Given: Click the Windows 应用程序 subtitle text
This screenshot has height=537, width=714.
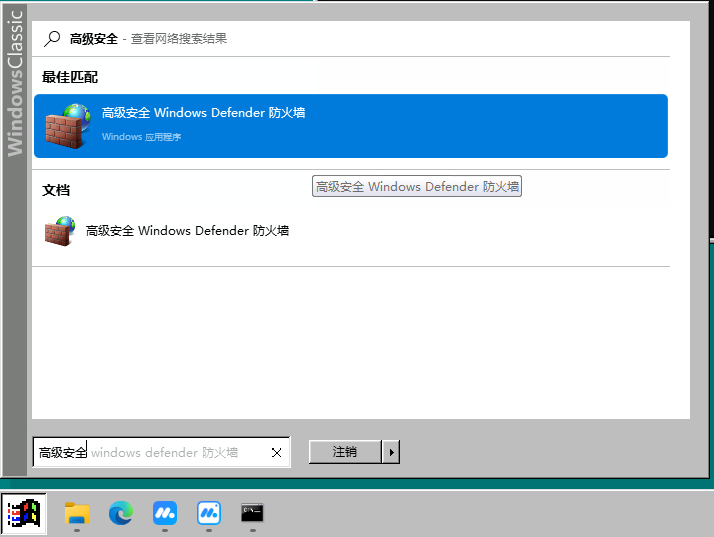Looking at the screenshot, I should pos(141,137).
